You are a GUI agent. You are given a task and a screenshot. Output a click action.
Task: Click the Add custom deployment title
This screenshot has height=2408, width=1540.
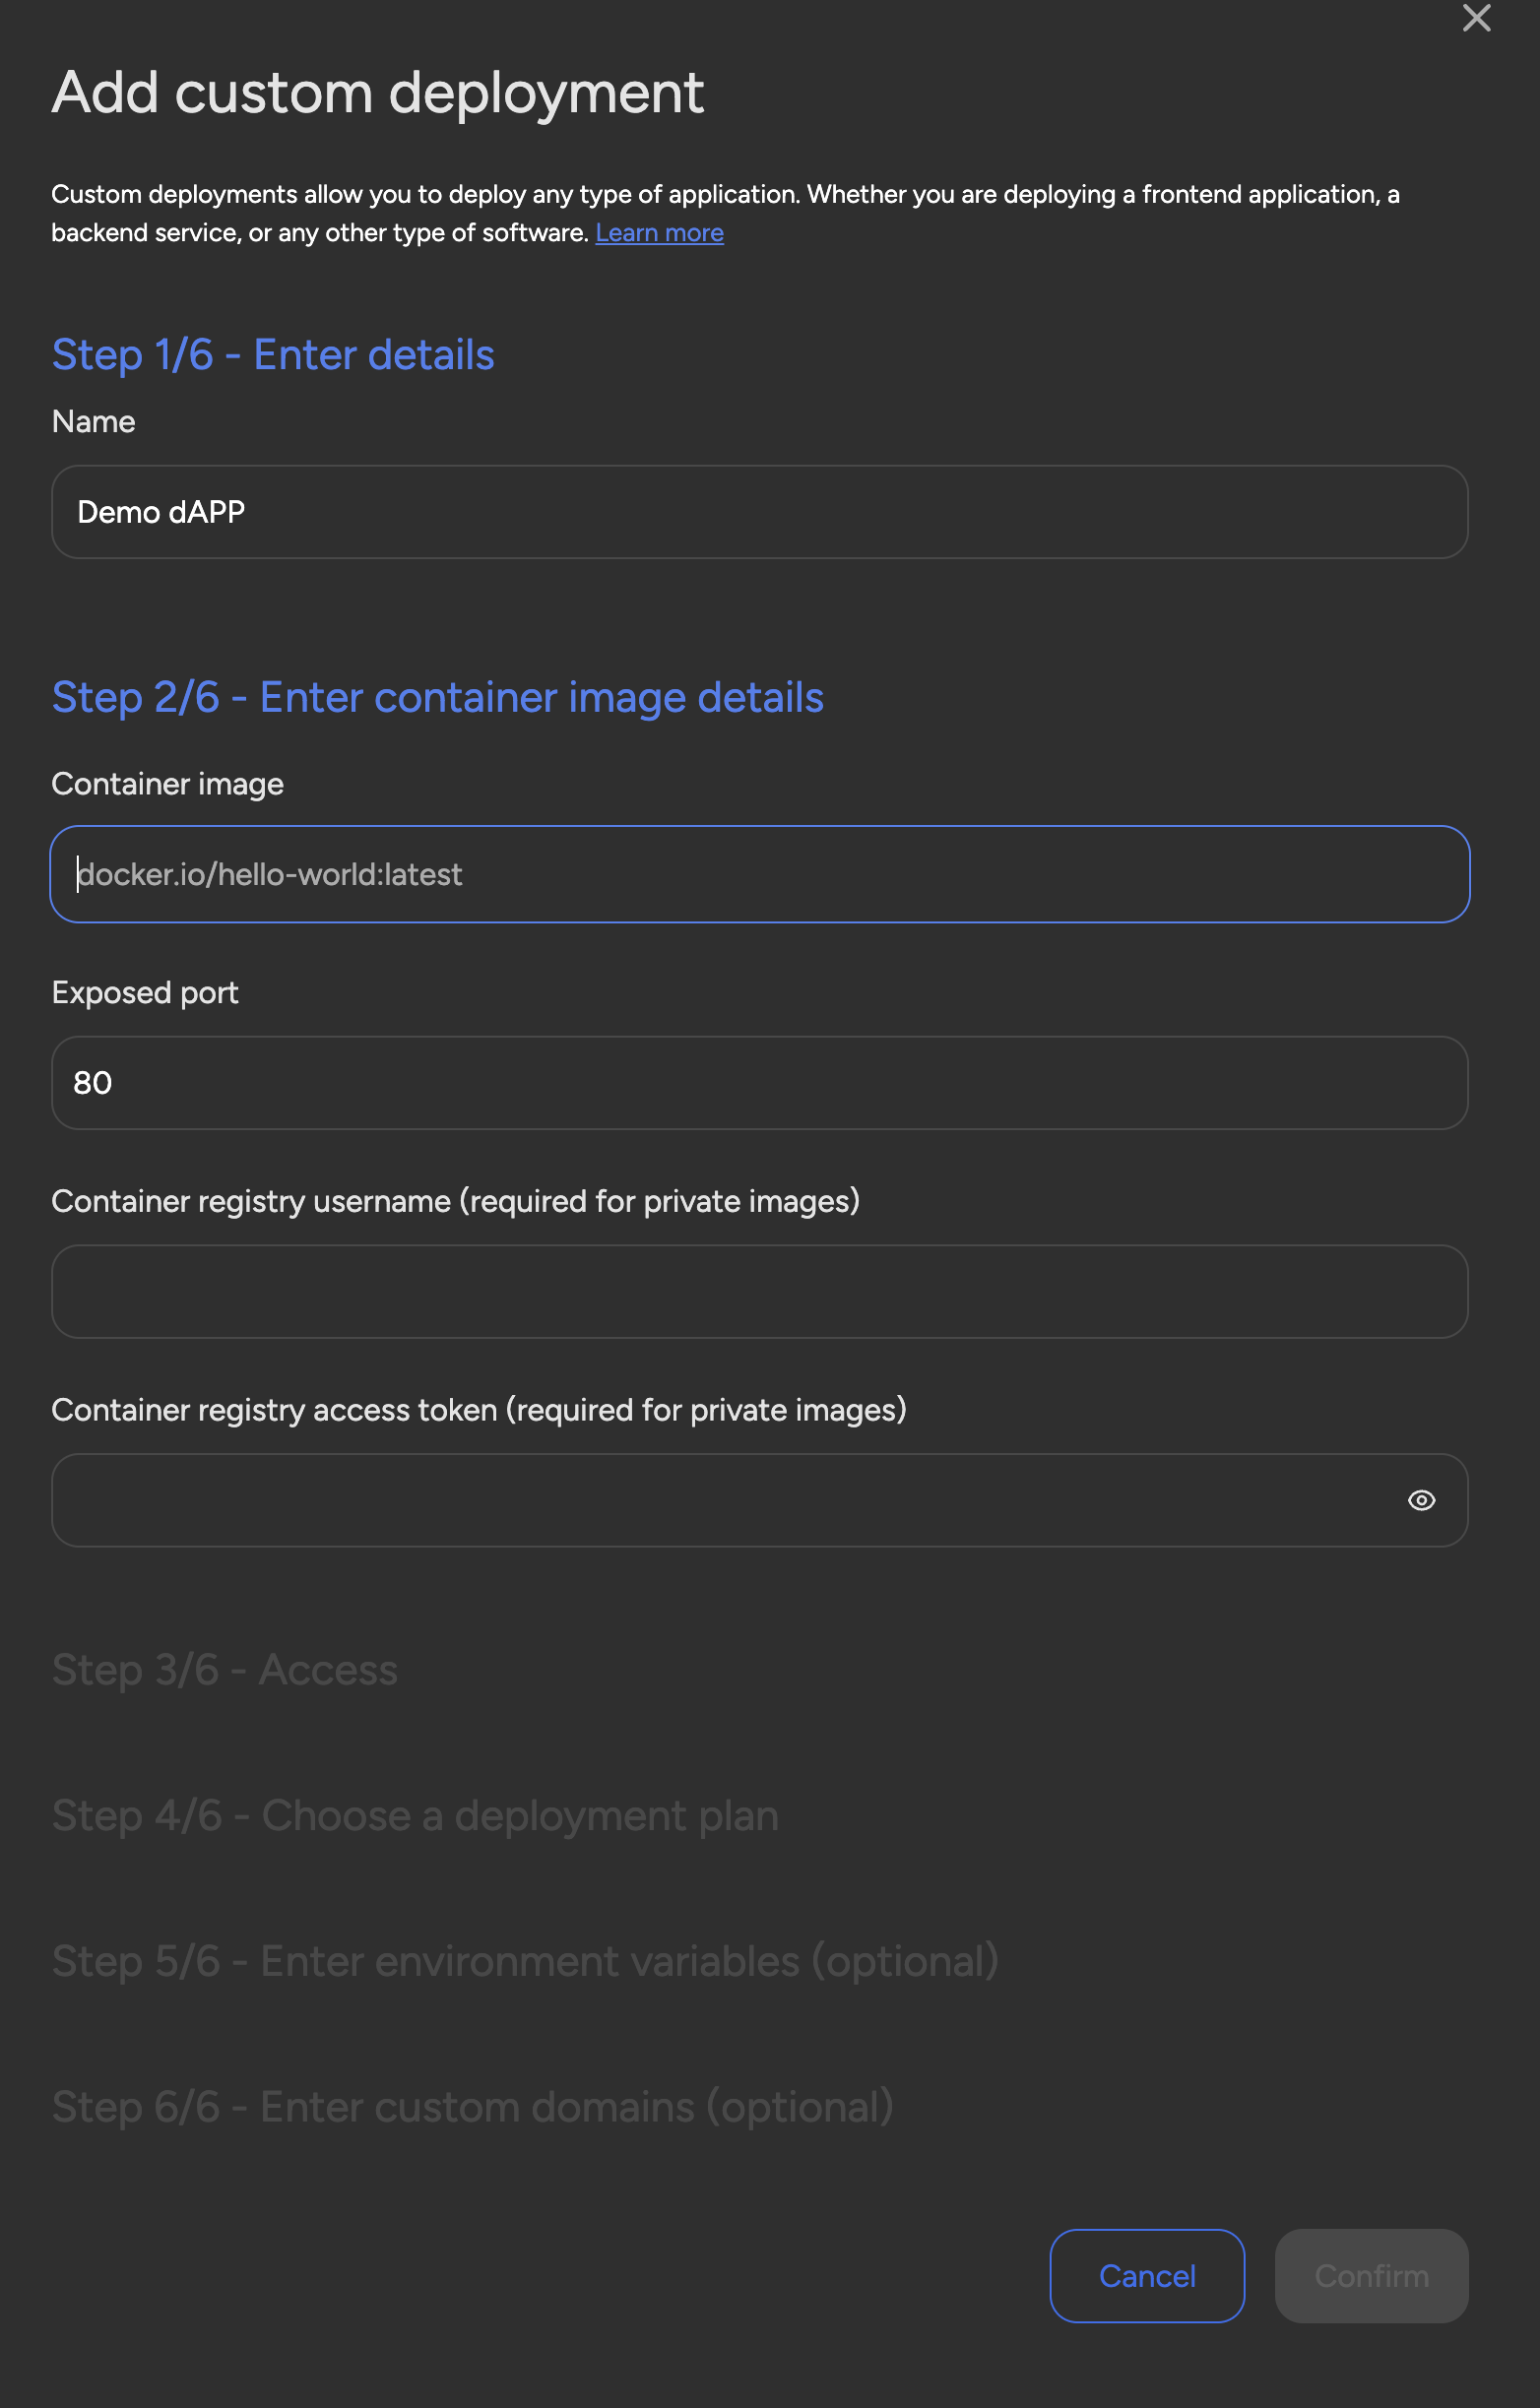point(378,92)
